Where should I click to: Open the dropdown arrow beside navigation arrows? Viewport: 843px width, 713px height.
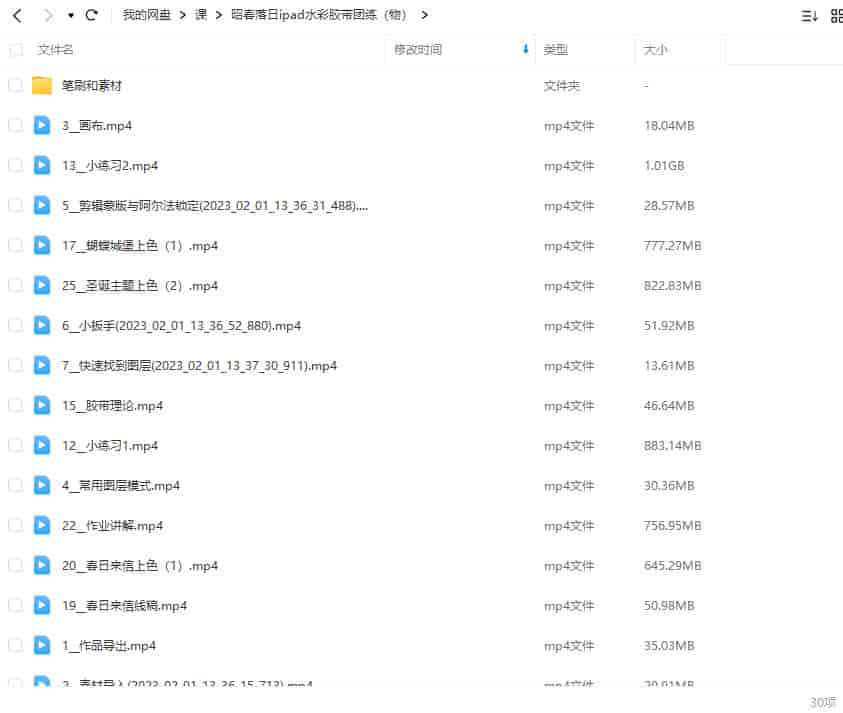(68, 15)
